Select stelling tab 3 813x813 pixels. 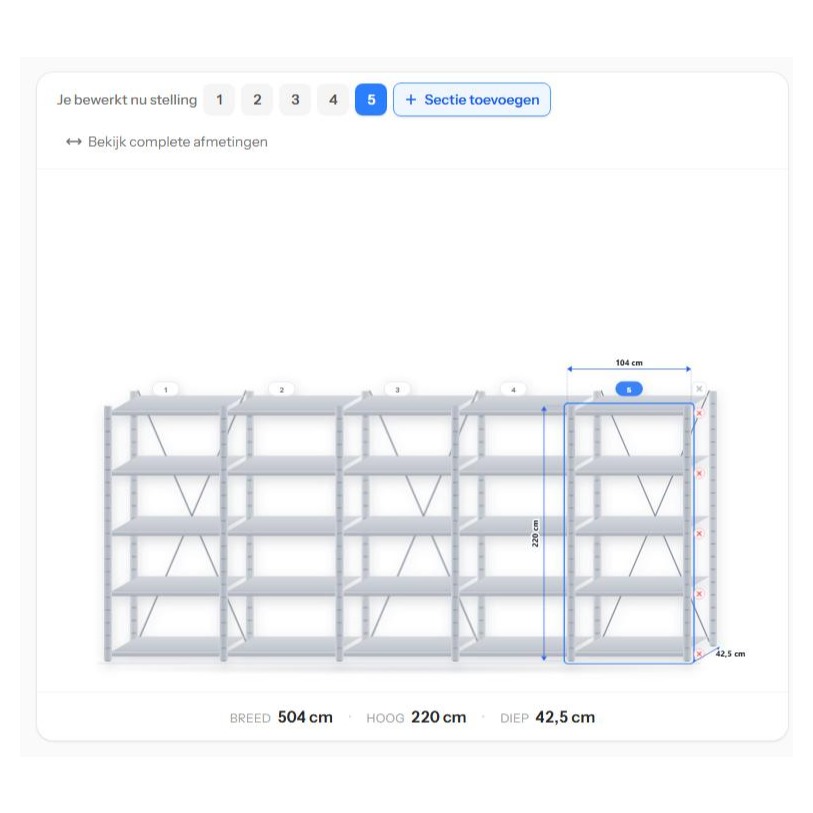295,100
